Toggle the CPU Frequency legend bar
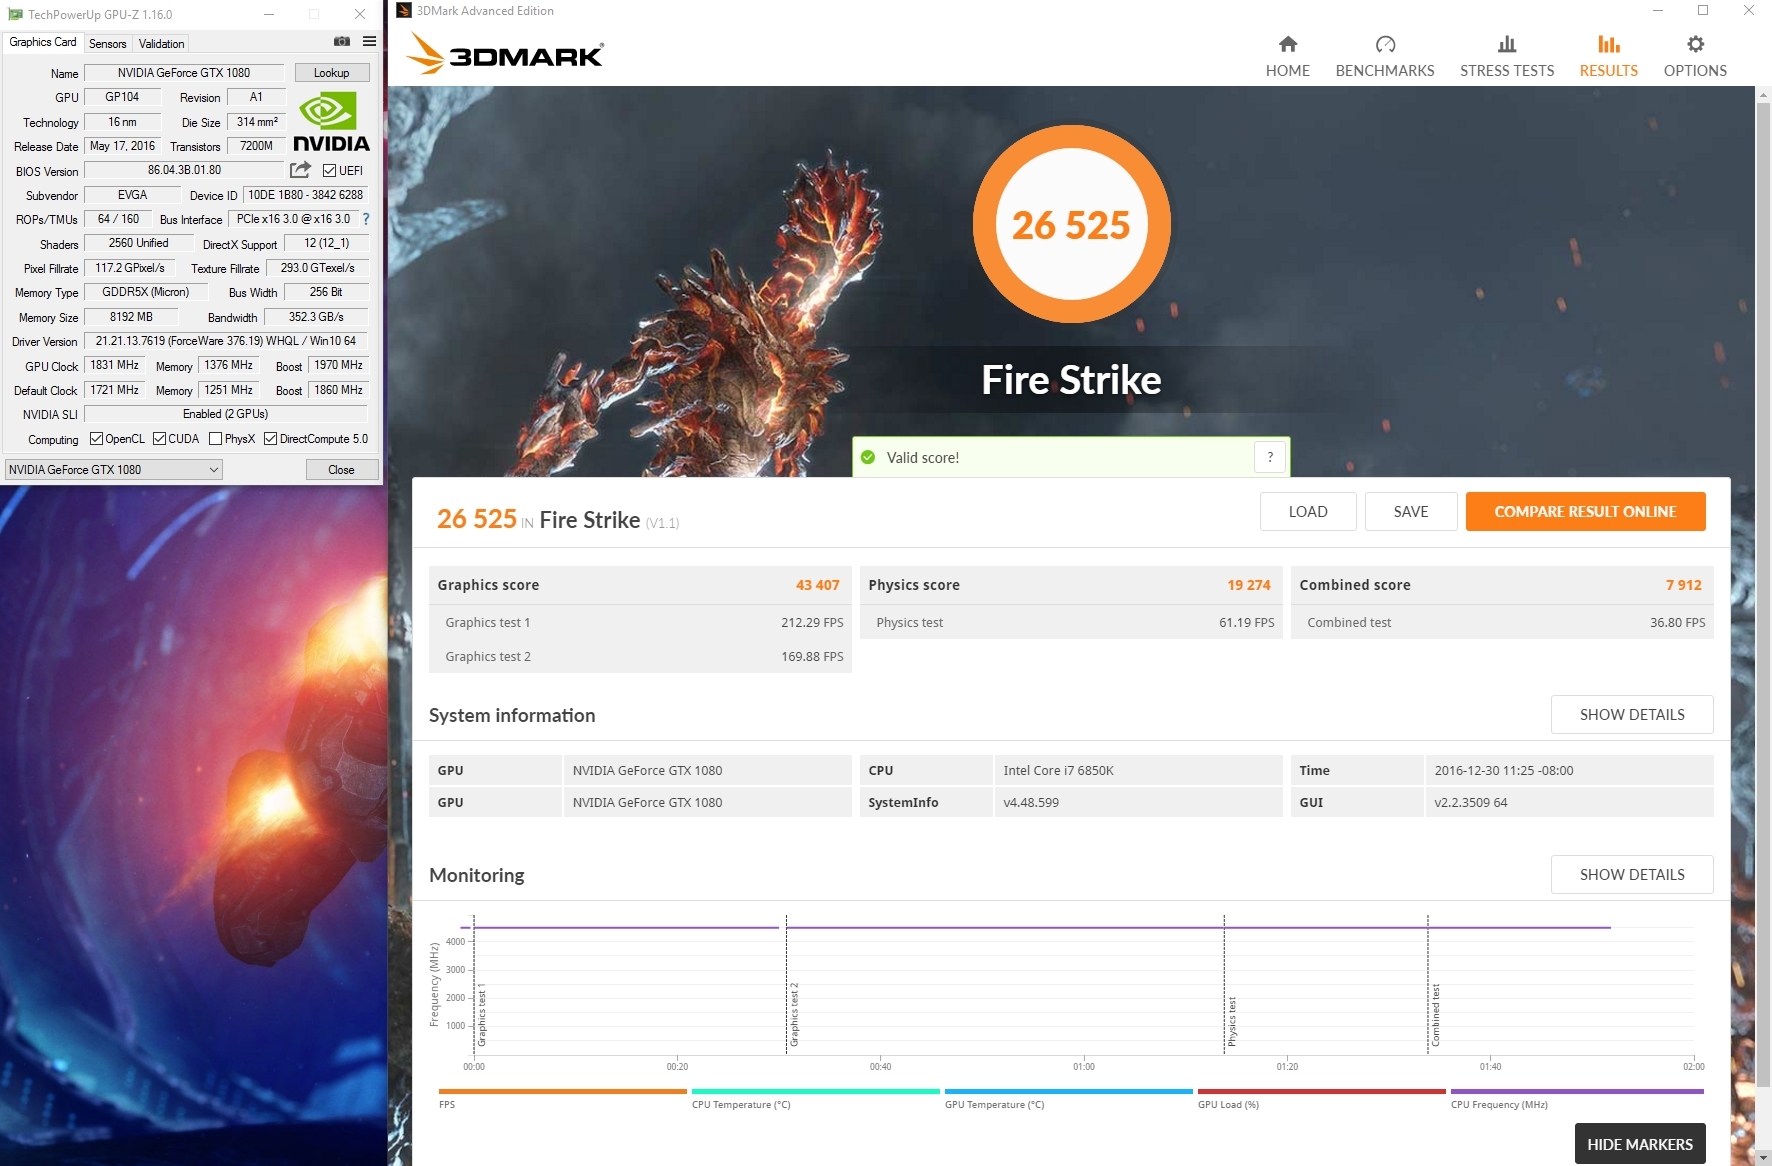 pos(1577,1091)
